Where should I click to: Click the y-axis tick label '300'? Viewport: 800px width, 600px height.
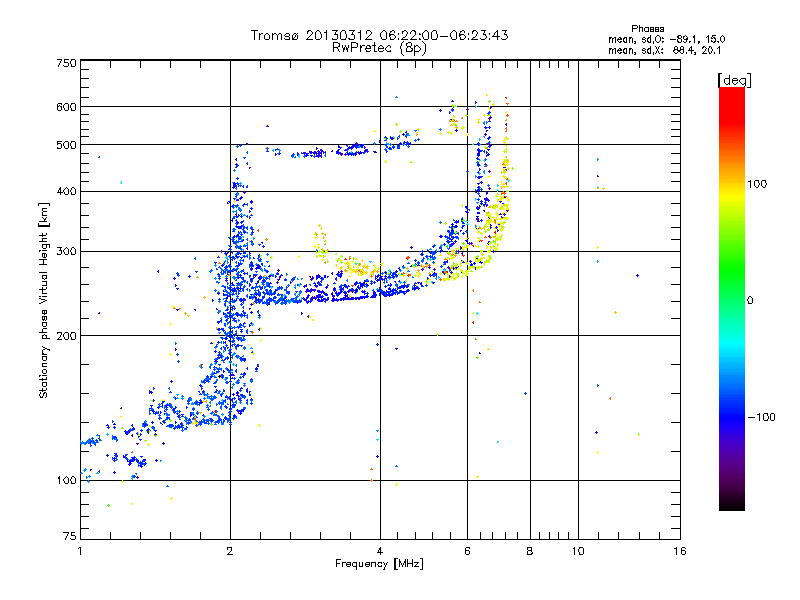coord(66,251)
